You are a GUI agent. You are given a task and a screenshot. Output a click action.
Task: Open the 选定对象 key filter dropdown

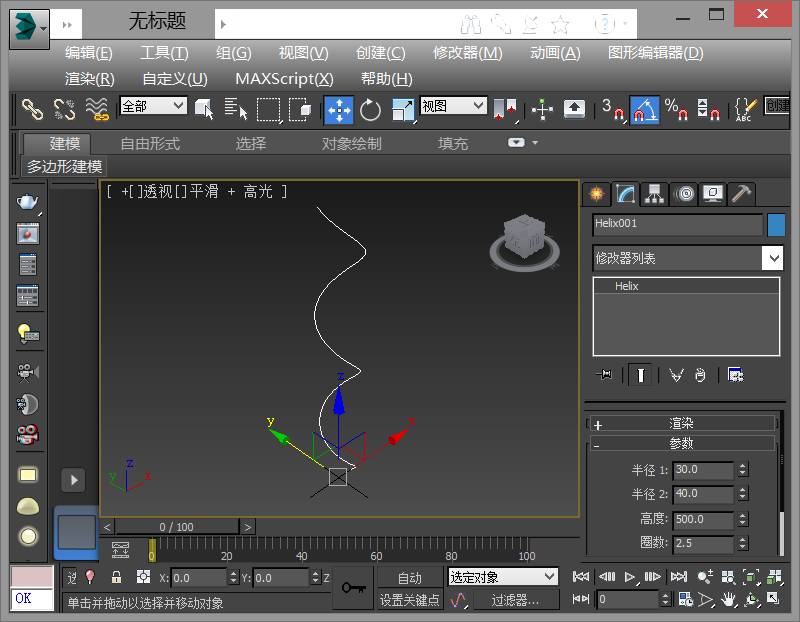(503, 577)
